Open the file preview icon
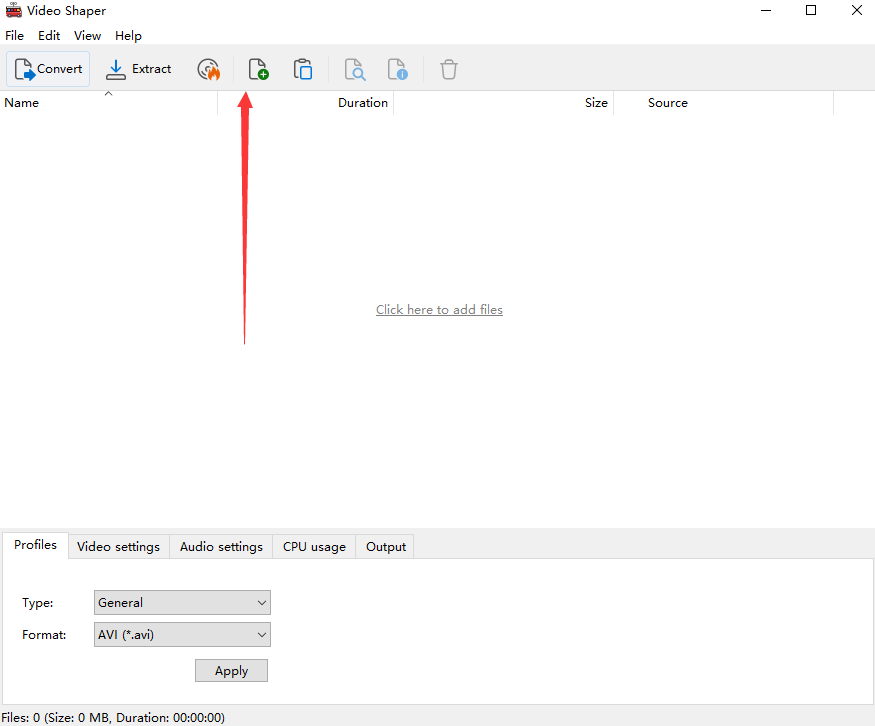 coord(355,68)
